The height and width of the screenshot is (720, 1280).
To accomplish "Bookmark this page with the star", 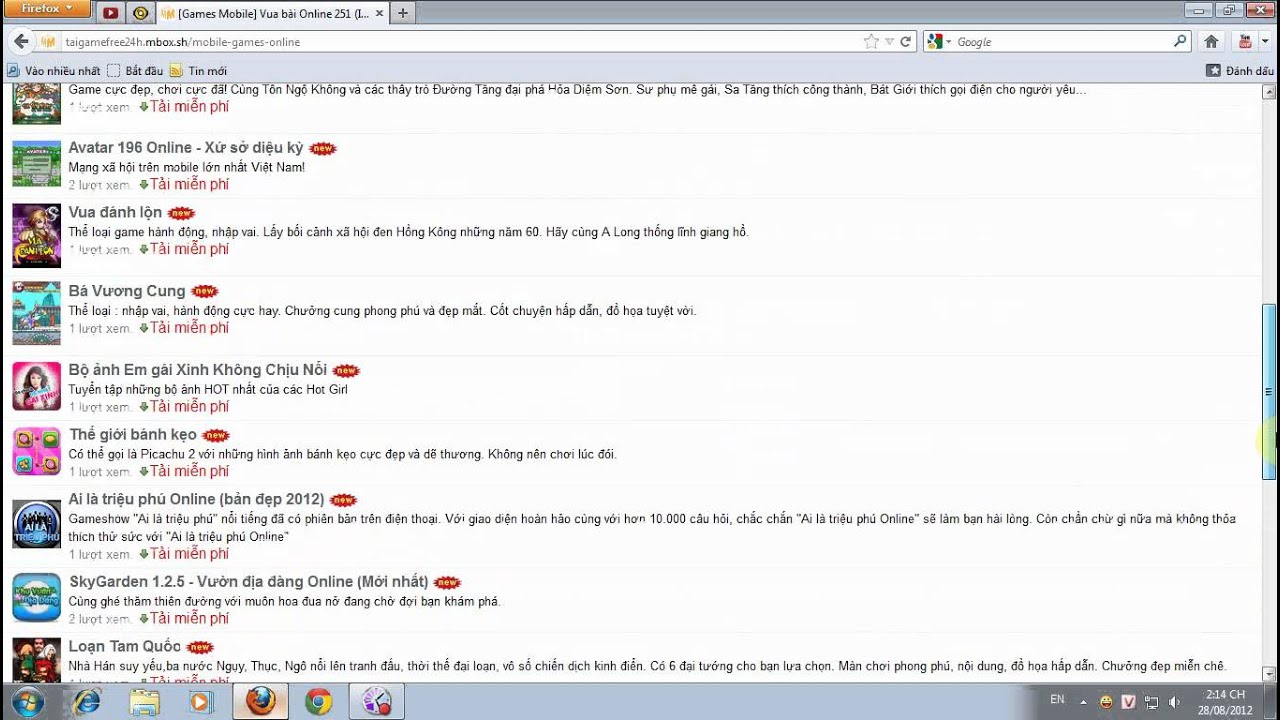I will point(871,42).
